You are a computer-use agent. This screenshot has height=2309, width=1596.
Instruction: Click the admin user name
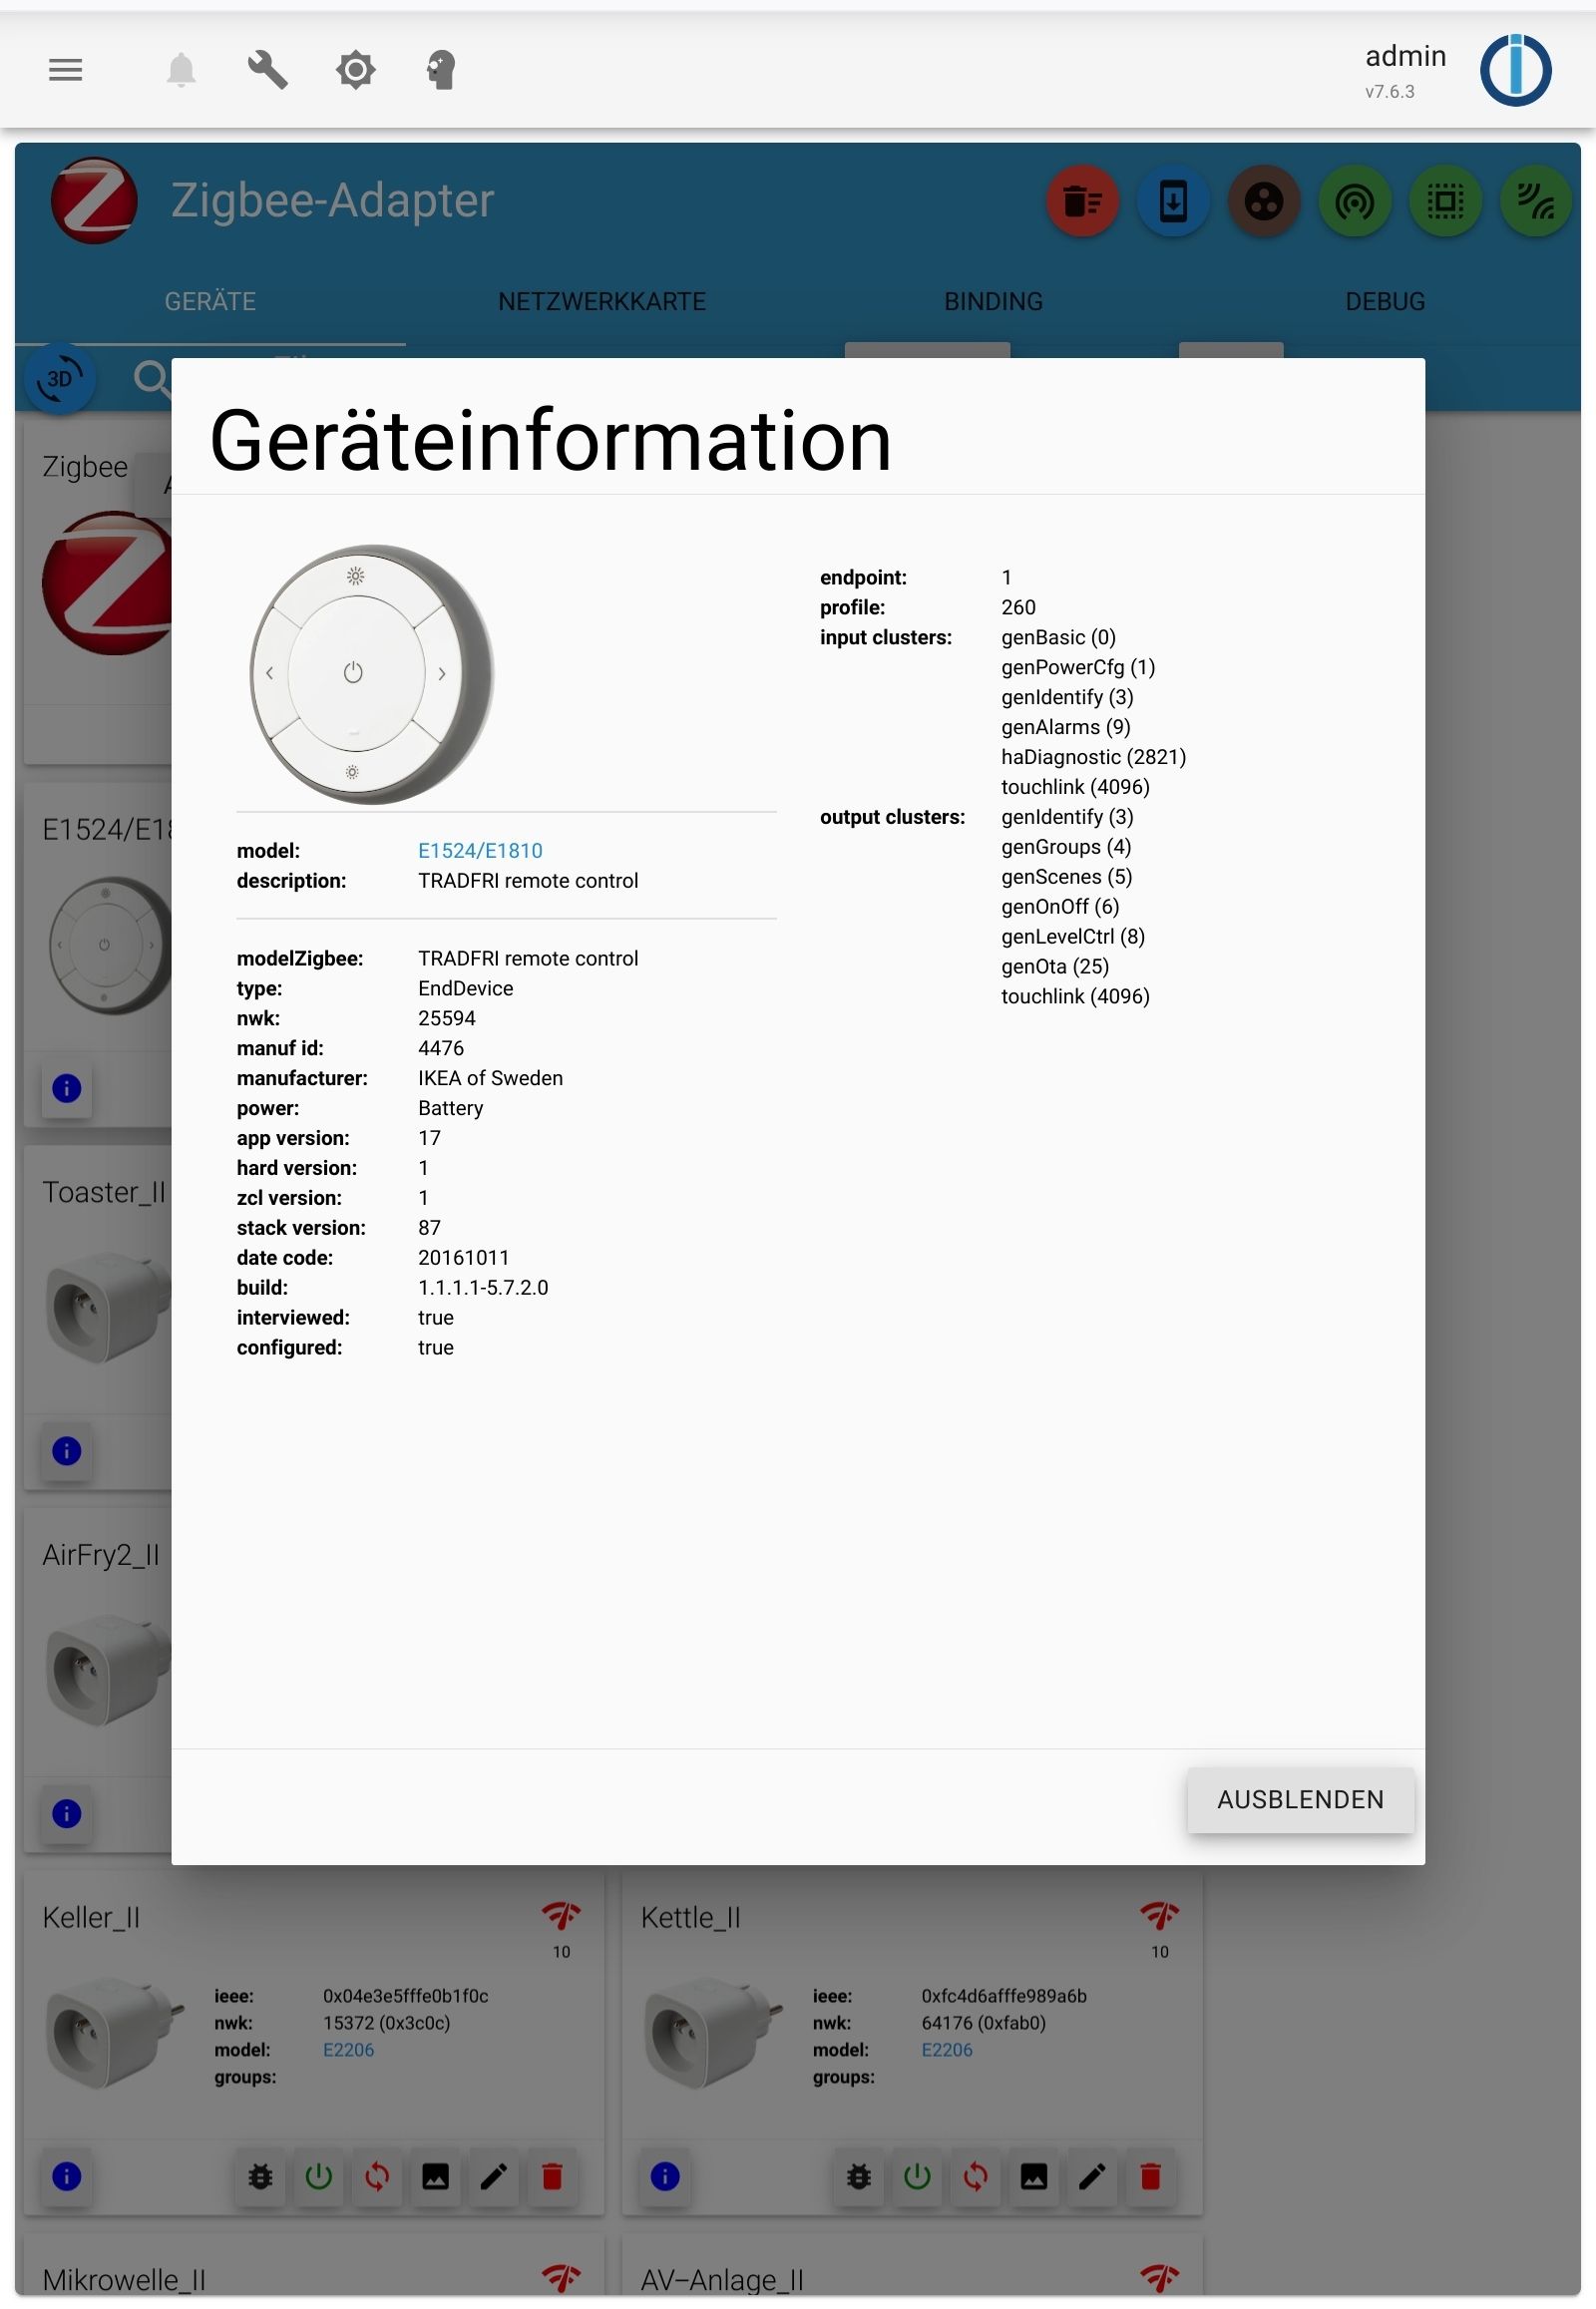[1406, 56]
